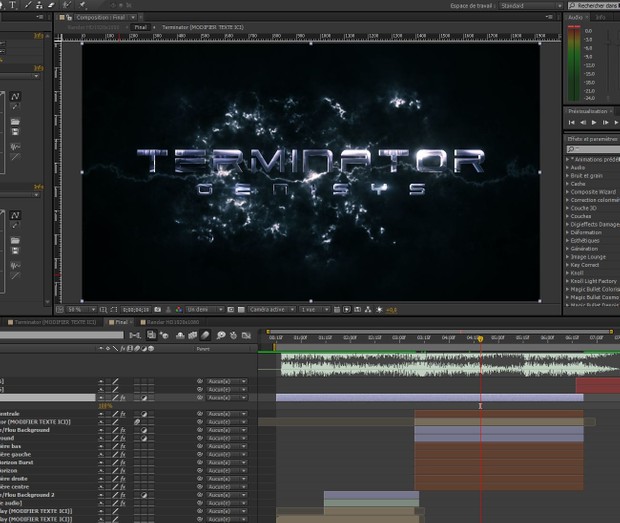Click the audio panel level slider
This screenshot has height=523, width=620.
[x=608, y=43]
